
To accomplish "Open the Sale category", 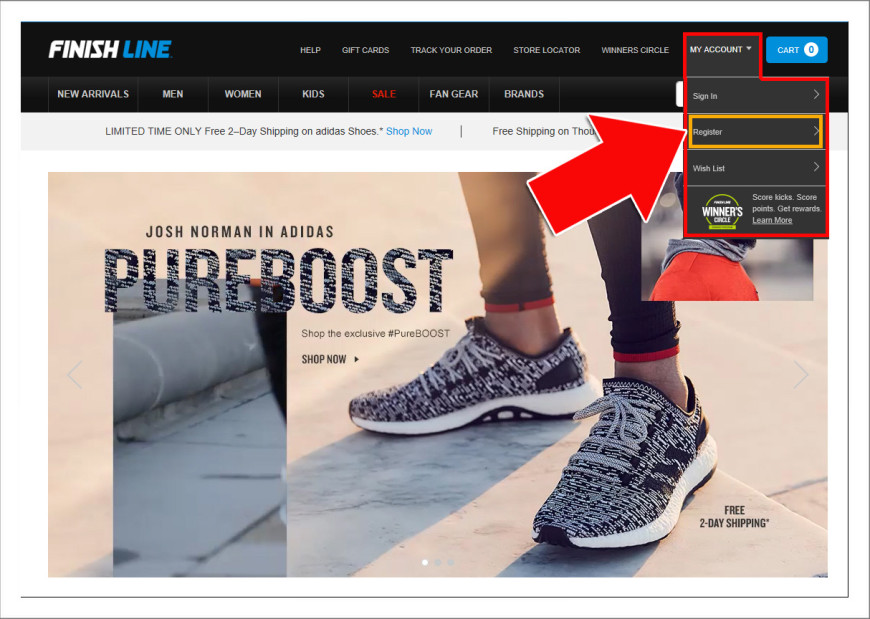I will point(383,94).
